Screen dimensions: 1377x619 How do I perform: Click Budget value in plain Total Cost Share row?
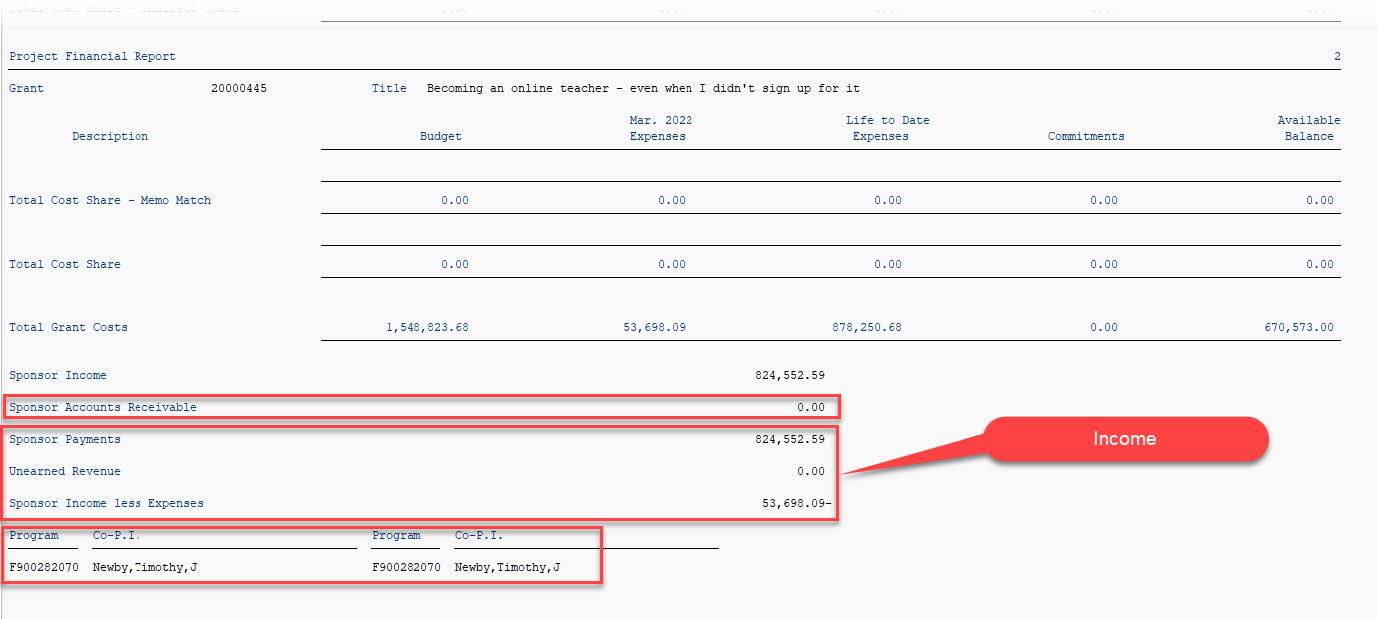(x=455, y=264)
